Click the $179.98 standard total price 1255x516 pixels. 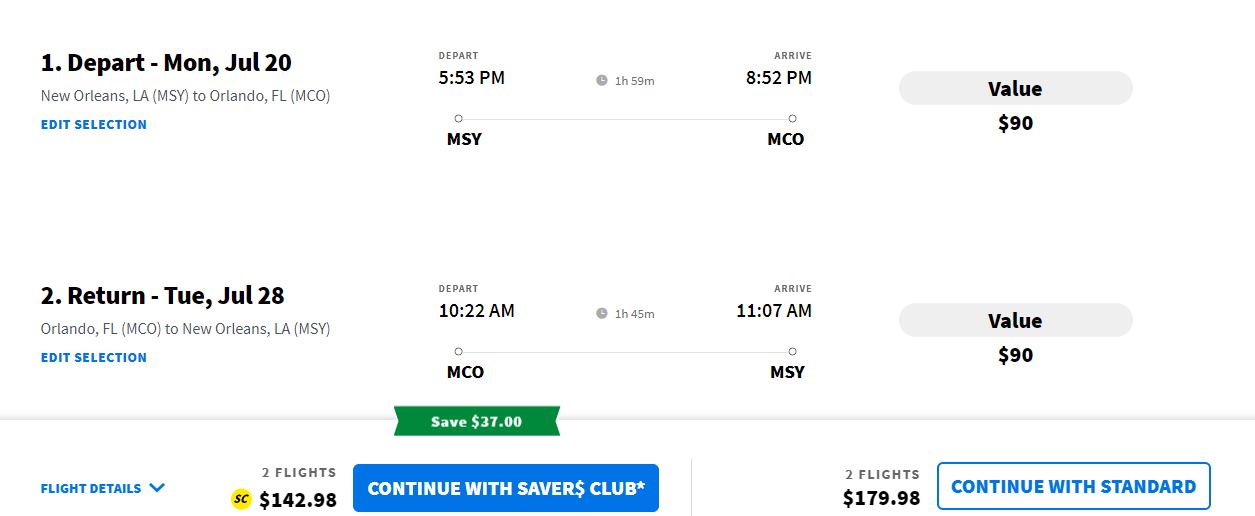pos(881,497)
